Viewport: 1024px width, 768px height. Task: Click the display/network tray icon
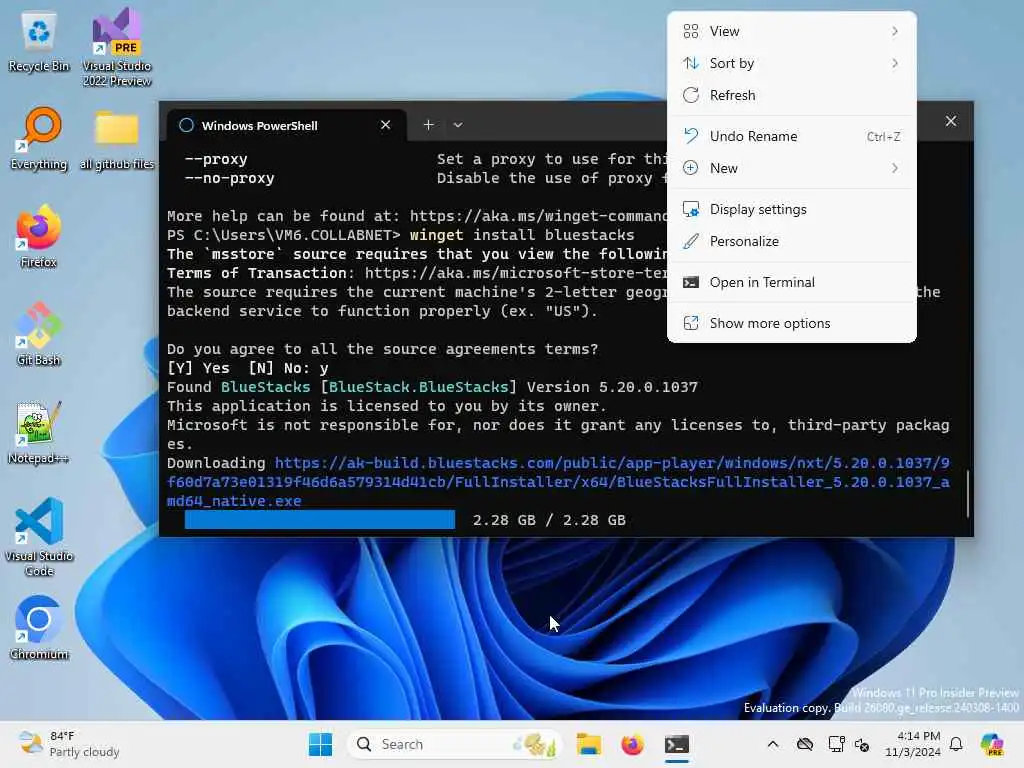pyautogui.click(x=836, y=744)
